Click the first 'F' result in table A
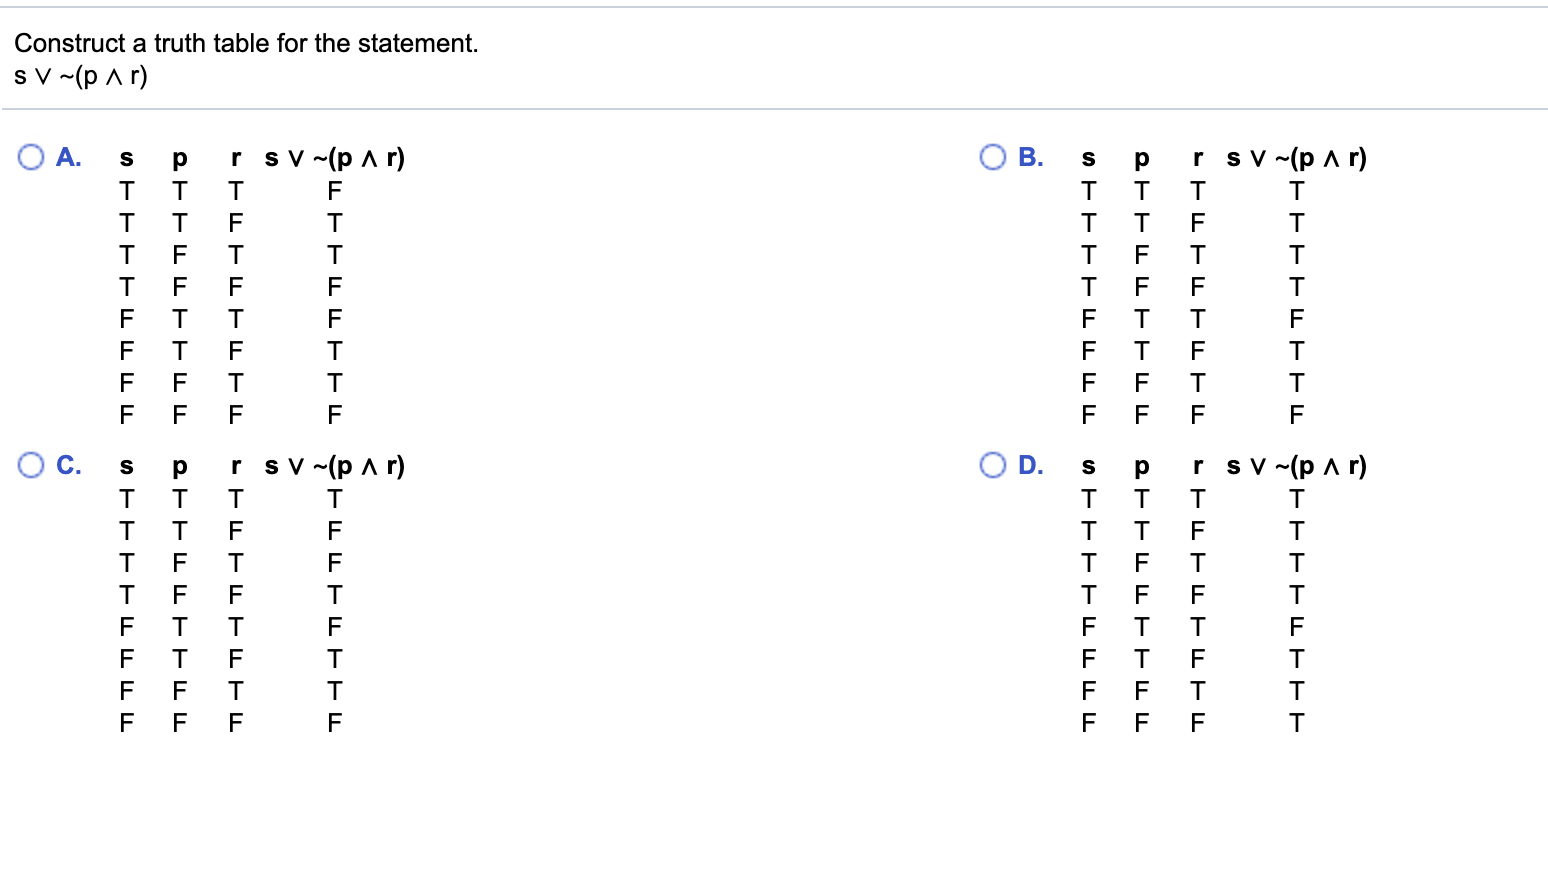Viewport: 1548px width, 888px height. (334, 191)
